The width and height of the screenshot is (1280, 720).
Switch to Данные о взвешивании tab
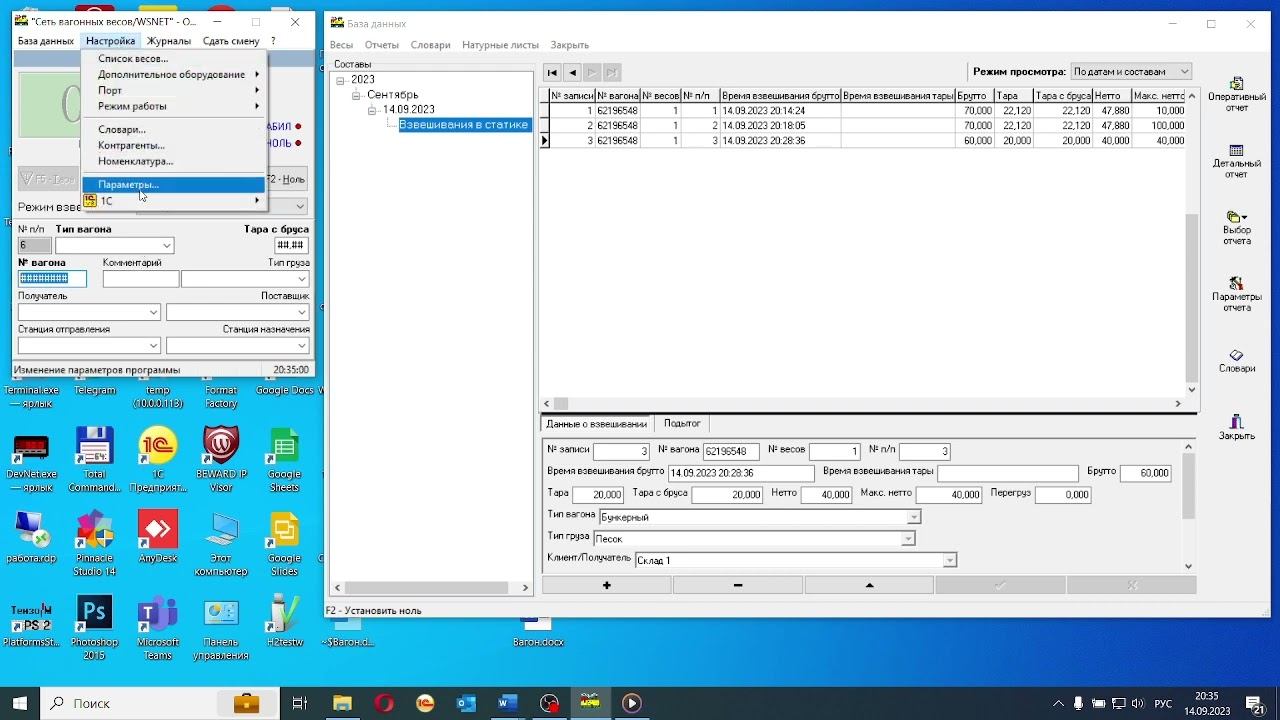point(597,424)
